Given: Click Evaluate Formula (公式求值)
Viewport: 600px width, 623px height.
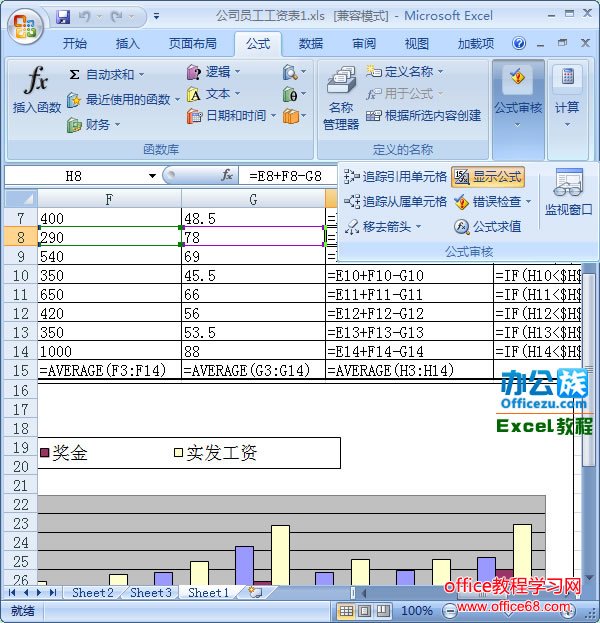Looking at the screenshot, I should click(x=487, y=226).
